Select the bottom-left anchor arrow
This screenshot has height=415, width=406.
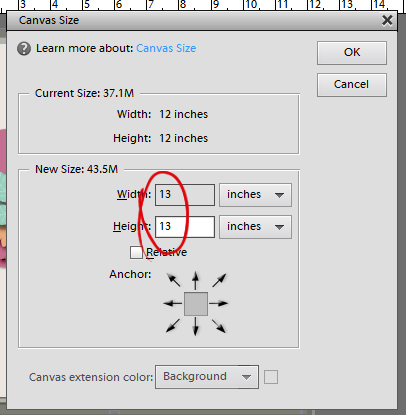pyautogui.click(x=173, y=326)
